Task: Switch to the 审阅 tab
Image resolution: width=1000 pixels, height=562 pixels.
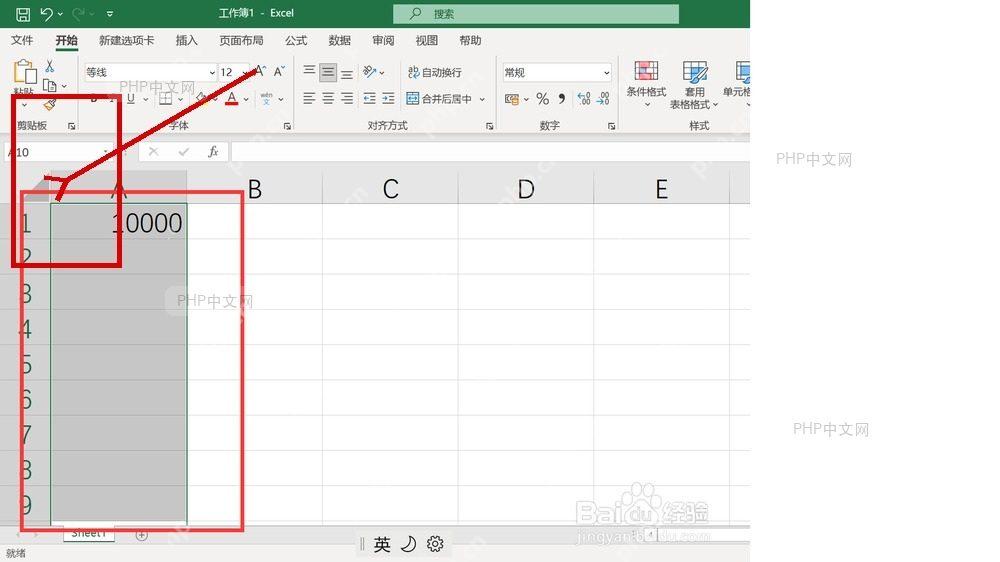Action: [383, 40]
